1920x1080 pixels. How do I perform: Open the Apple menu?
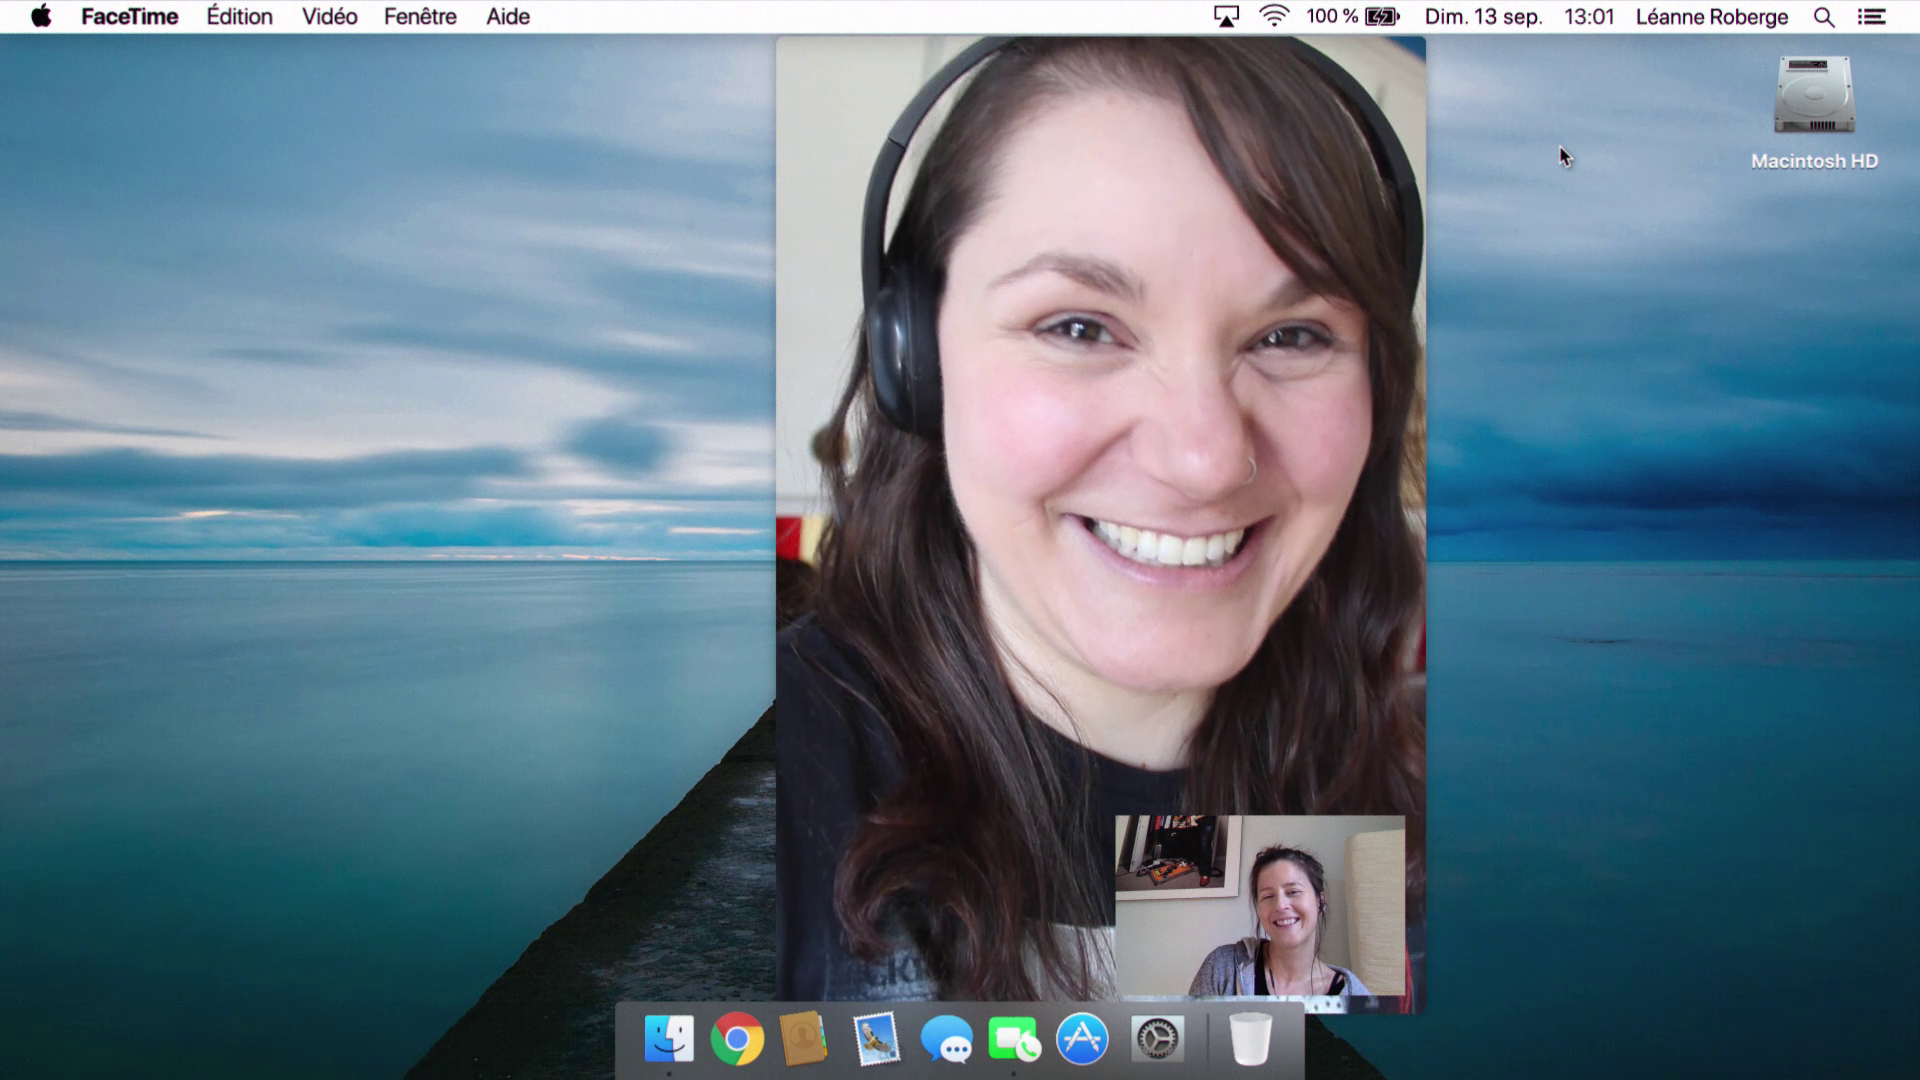pos(41,17)
